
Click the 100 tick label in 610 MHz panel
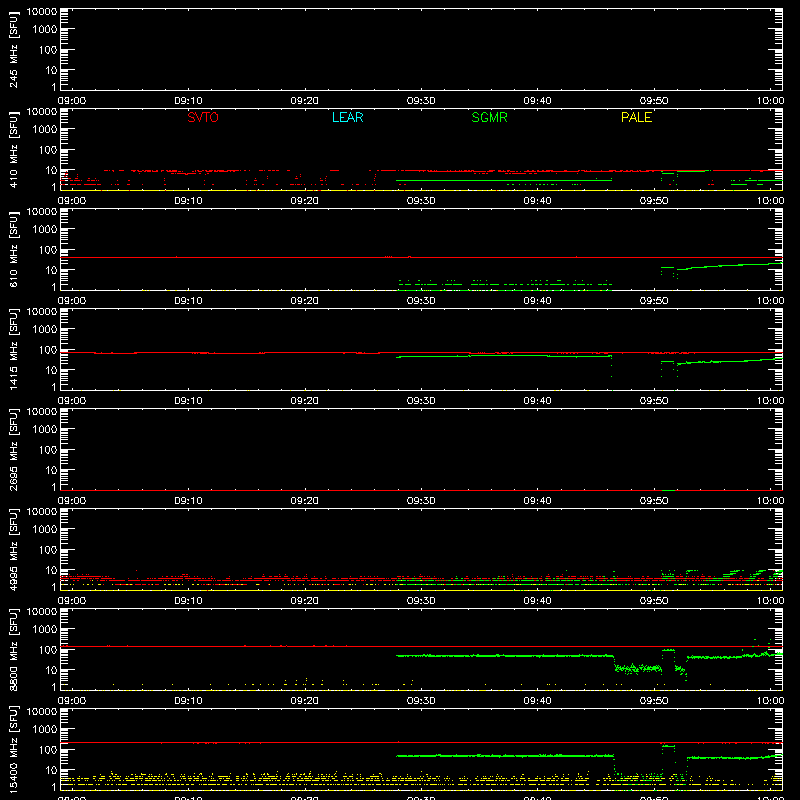point(48,250)
